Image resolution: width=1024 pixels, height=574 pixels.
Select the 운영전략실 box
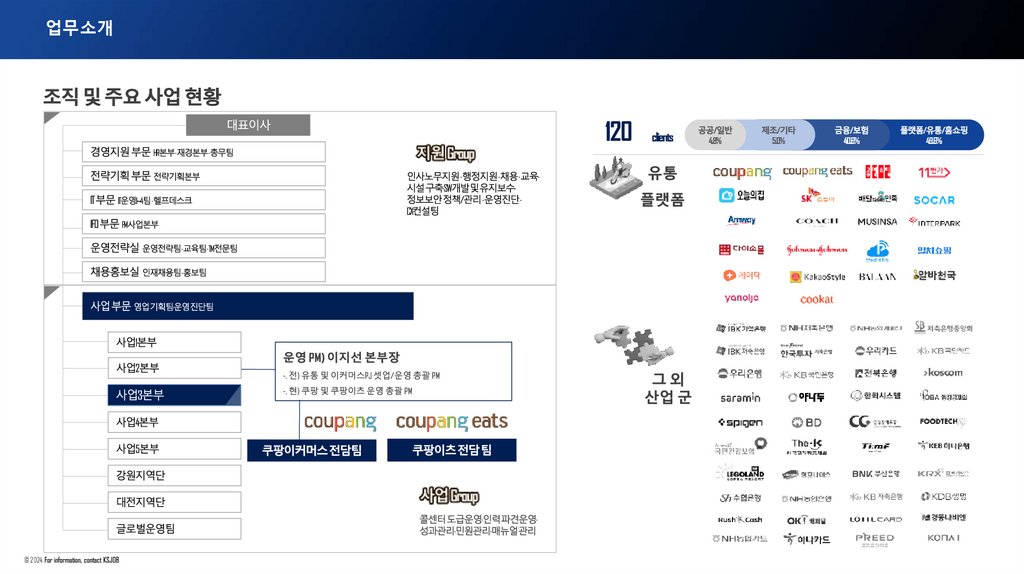coord(204,247)
